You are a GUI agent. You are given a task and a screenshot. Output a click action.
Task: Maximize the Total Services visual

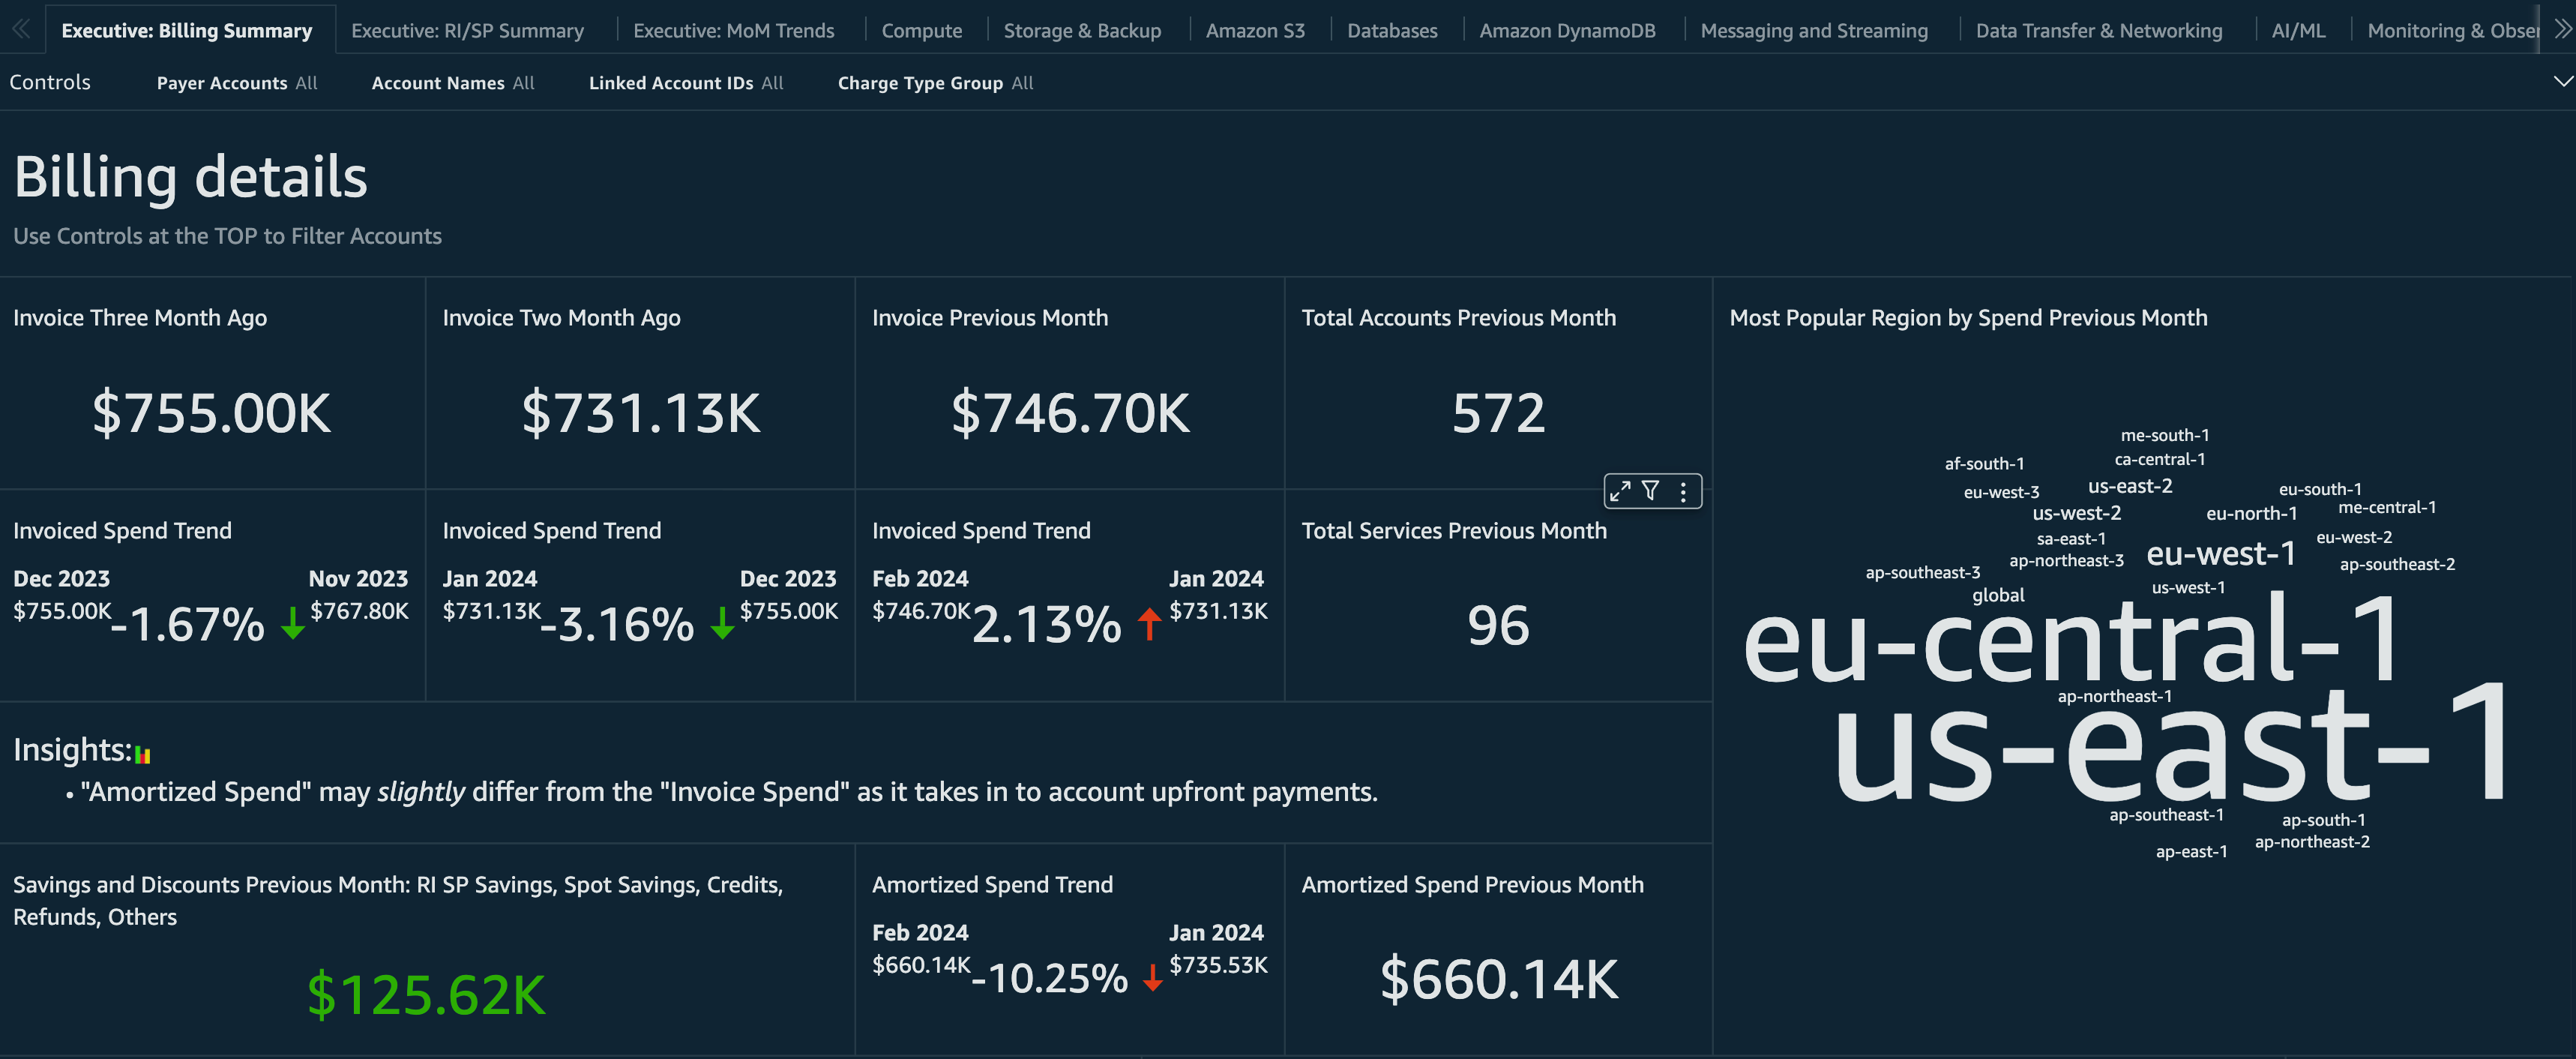[x=1620, y=491]
